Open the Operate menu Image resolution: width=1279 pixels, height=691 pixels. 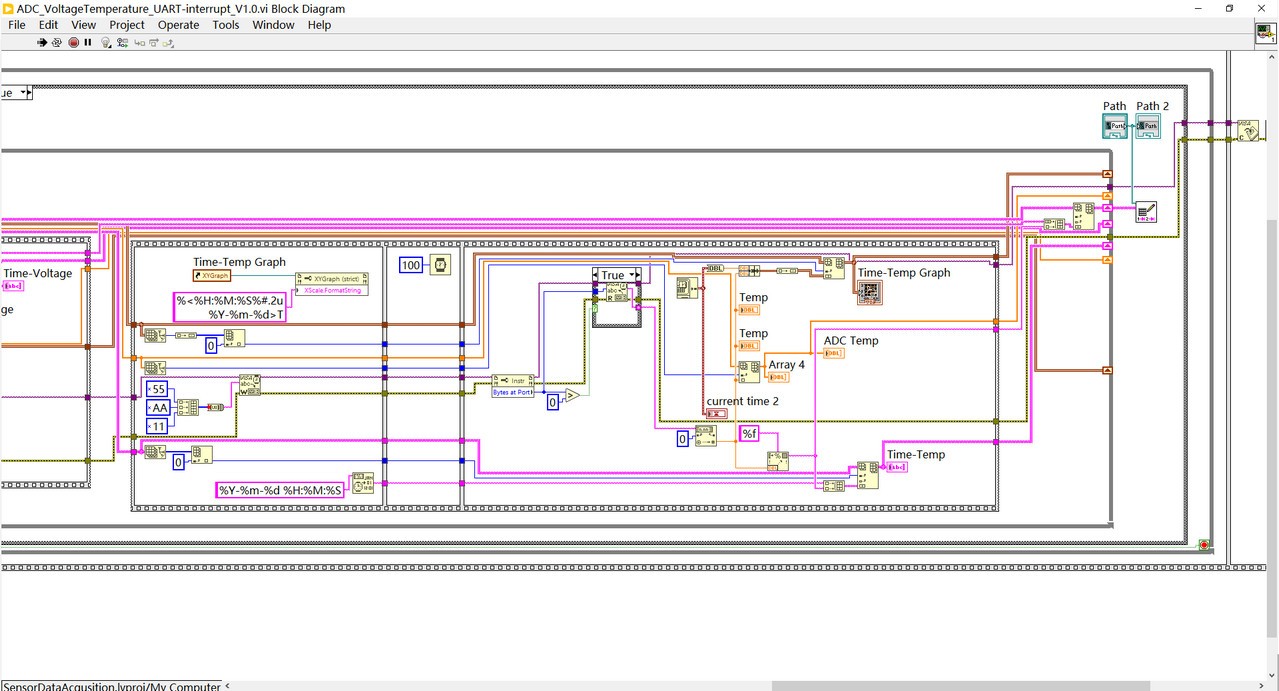[178, 25]
